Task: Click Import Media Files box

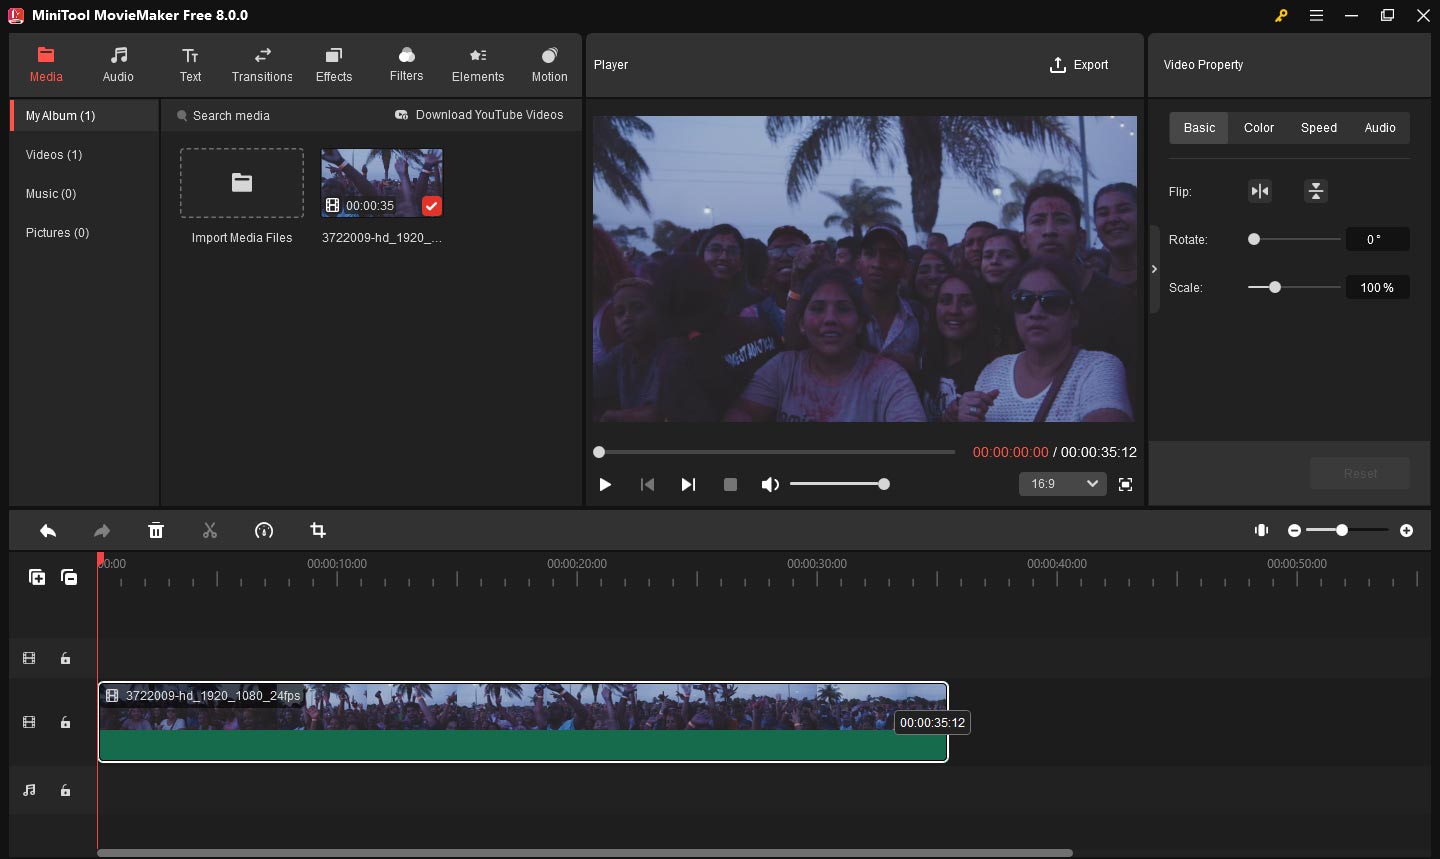Action: coord(242,183)
